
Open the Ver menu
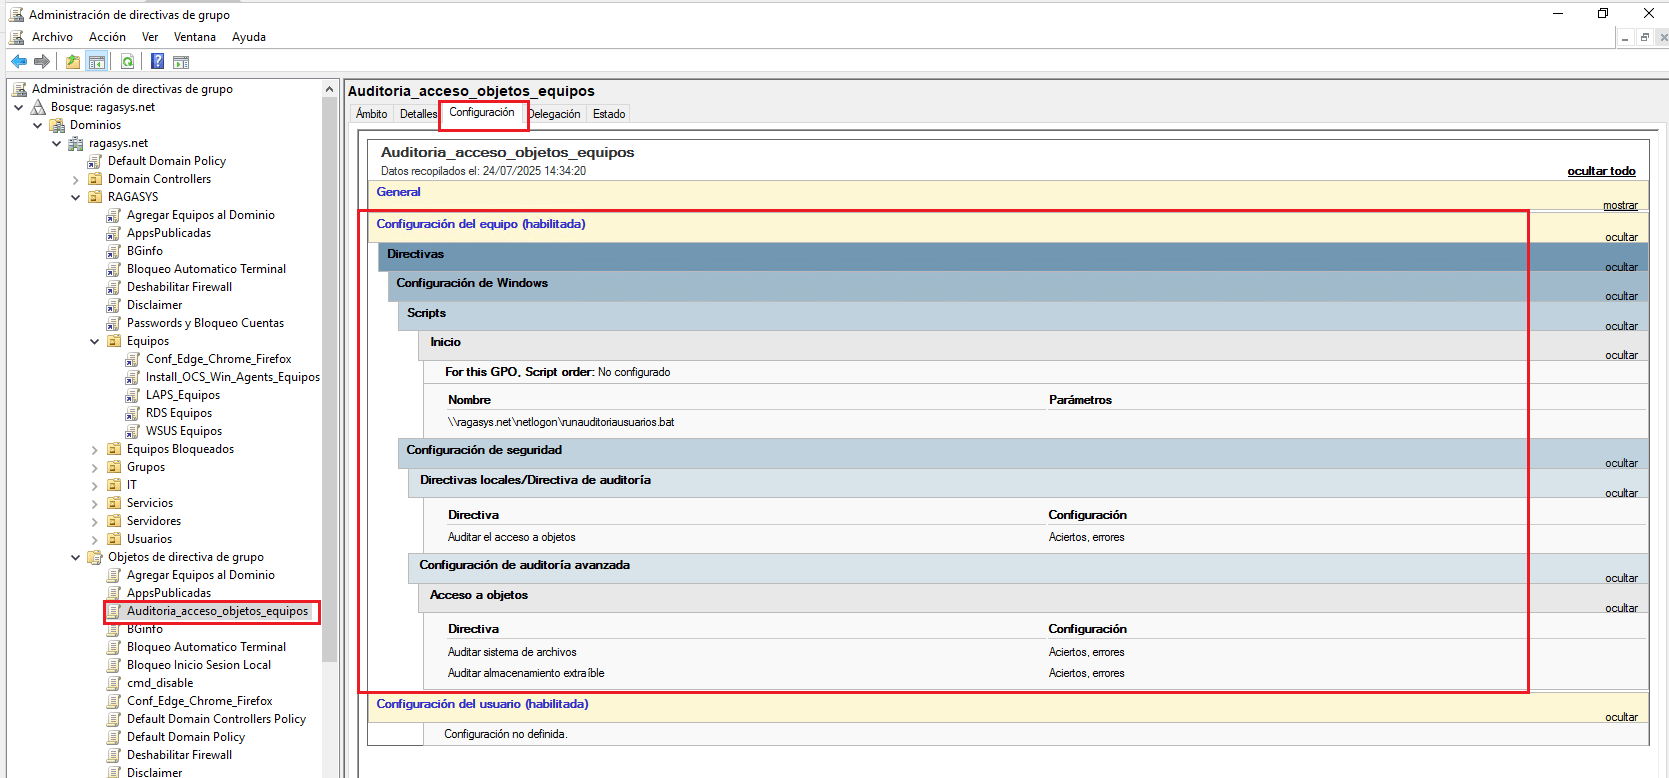pyautogui.click(x=150, y=37)
